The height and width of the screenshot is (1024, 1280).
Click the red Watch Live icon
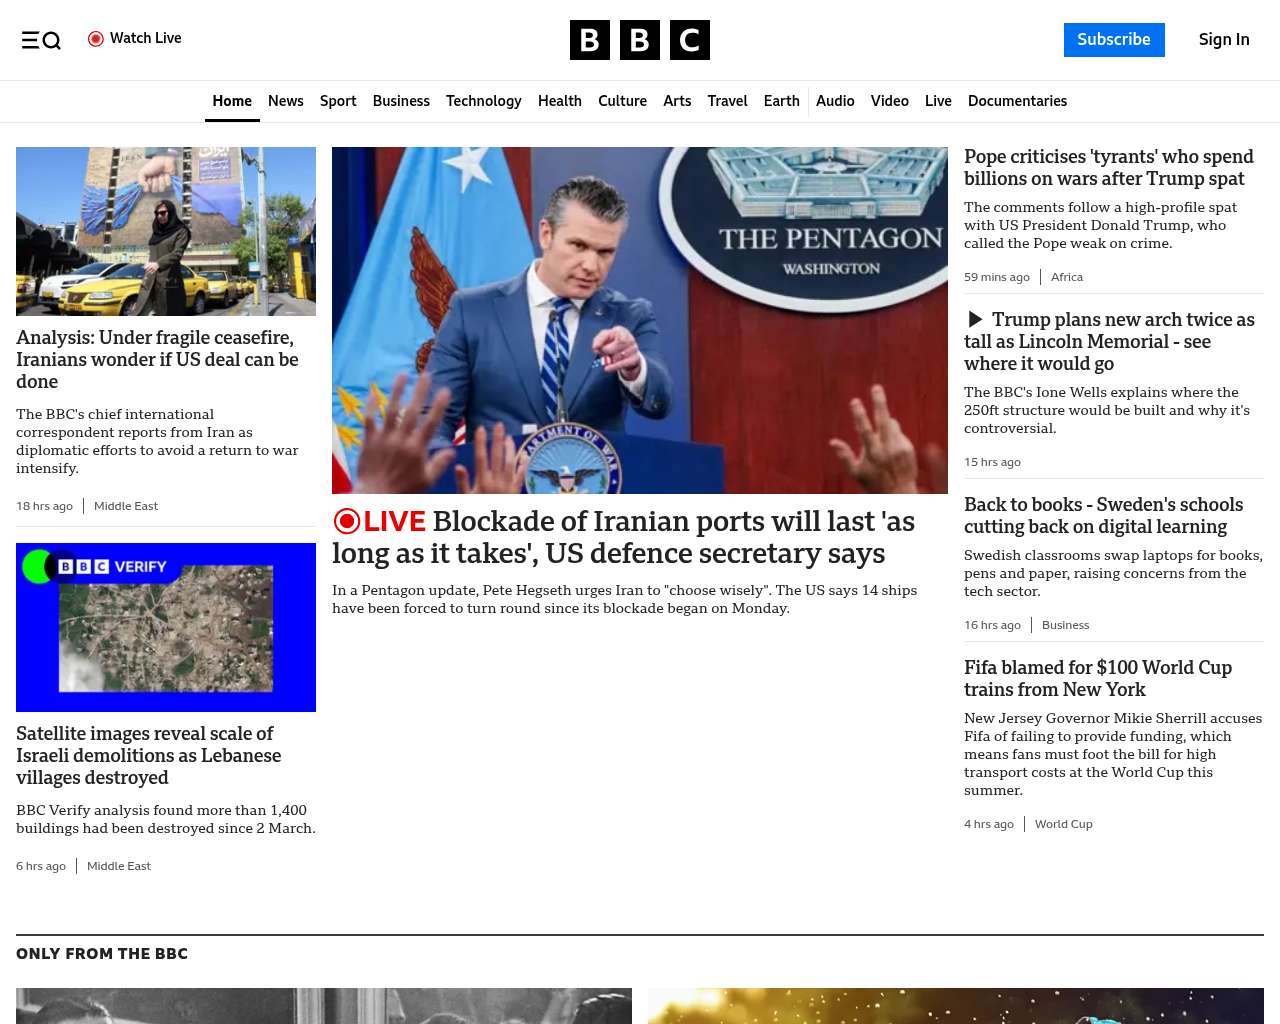[x=96, y=39]
